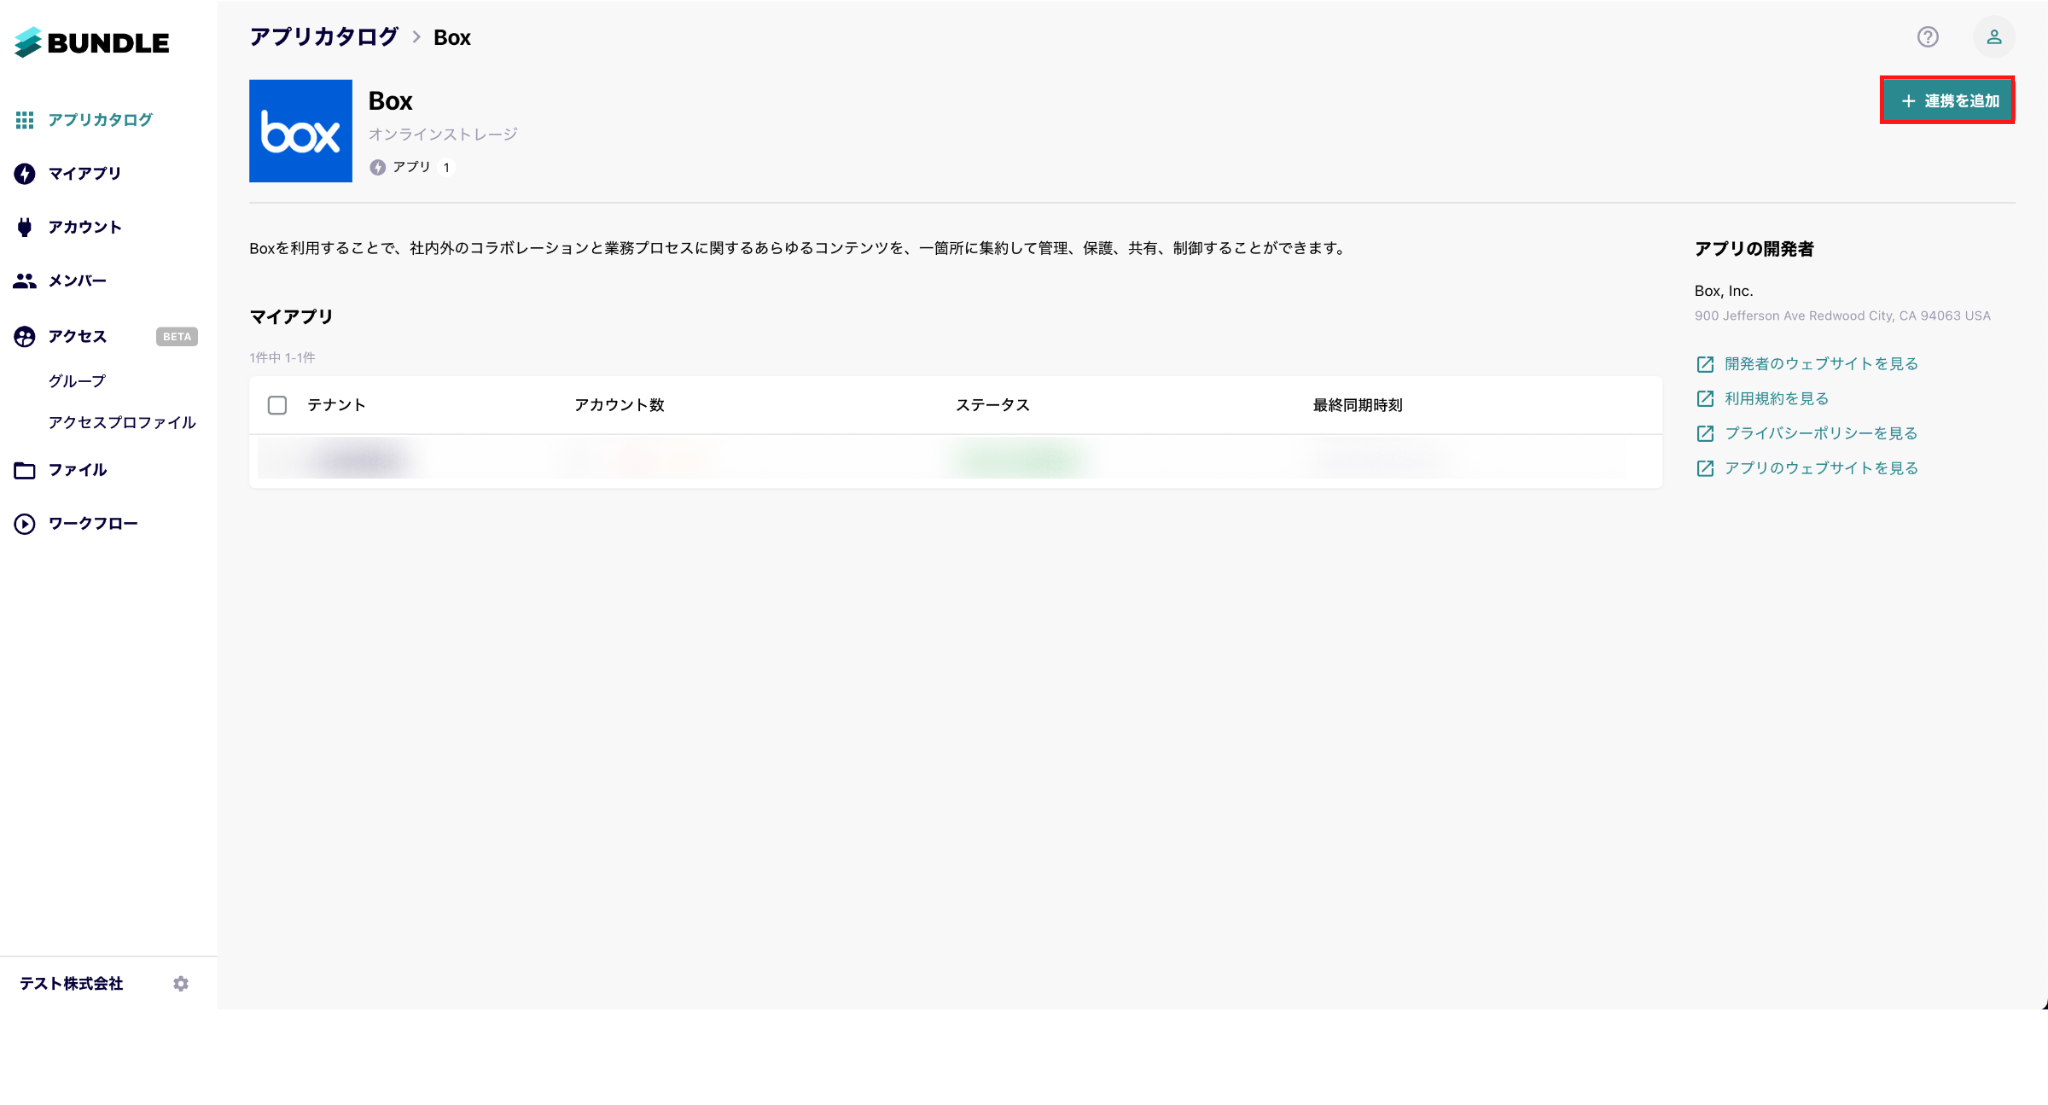
Task: Click the Box breadcrumb text
Action: point(452,38)
